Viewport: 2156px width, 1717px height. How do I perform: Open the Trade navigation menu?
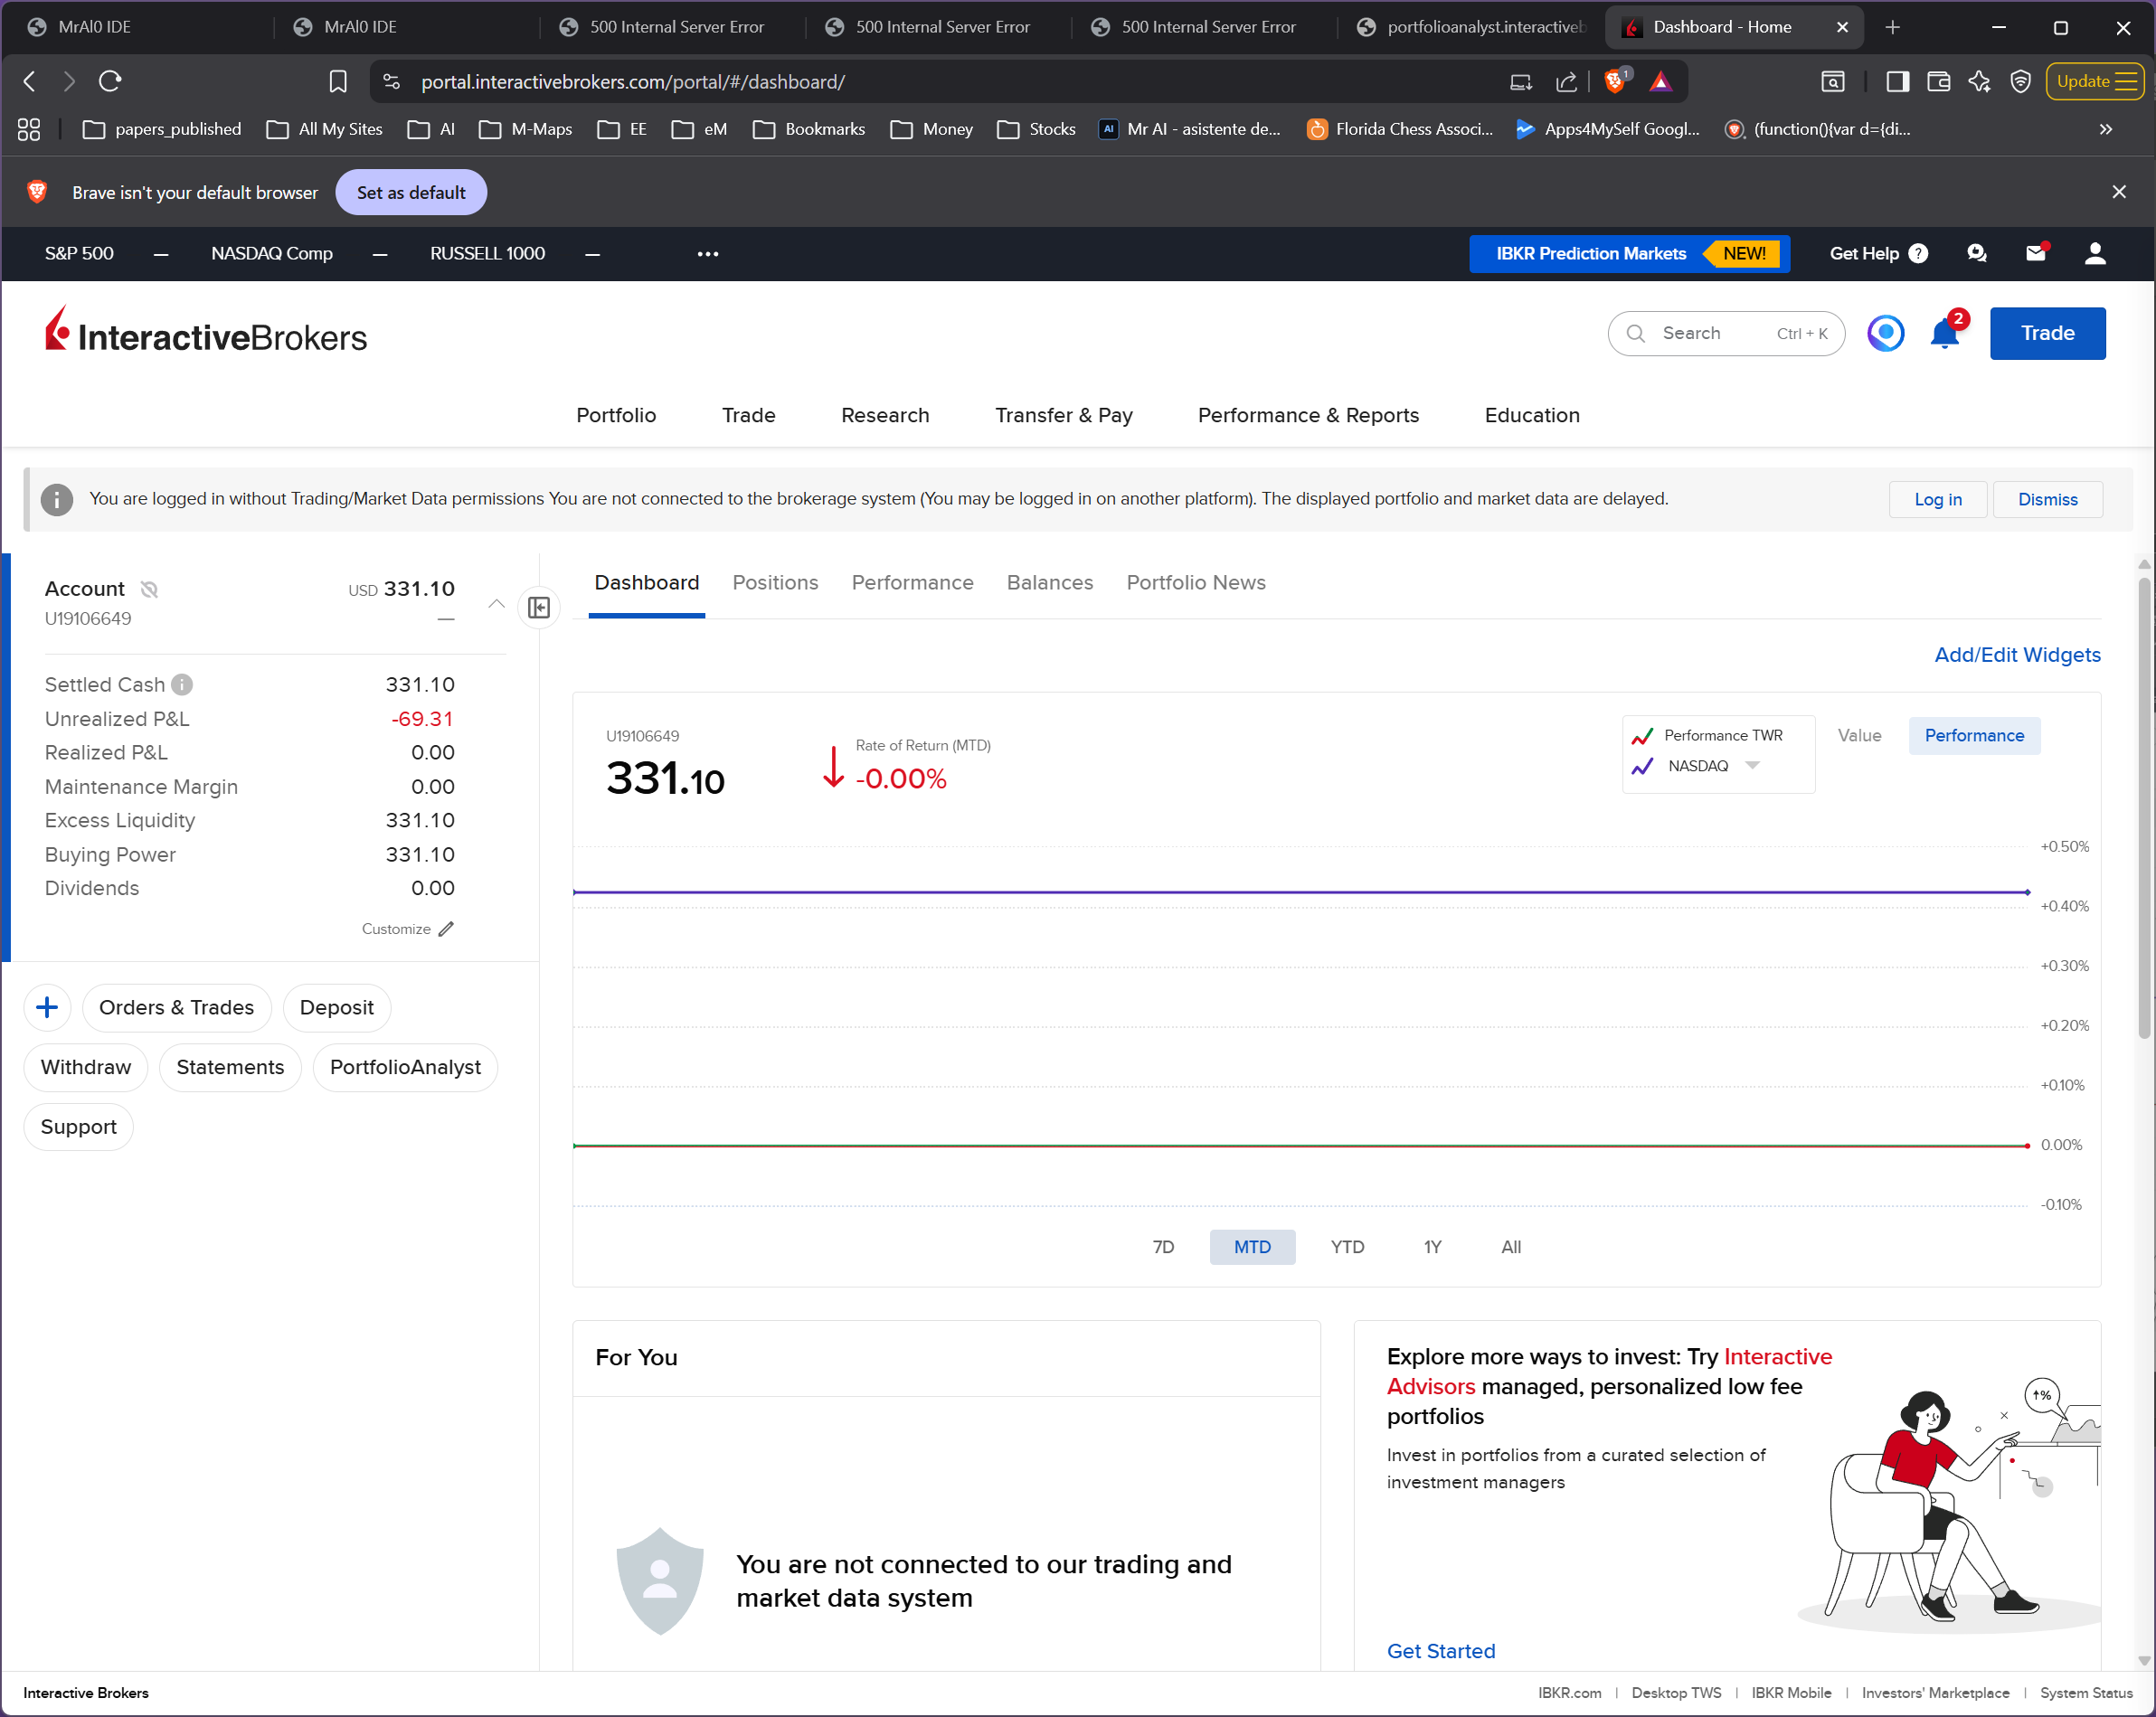[748, 415]
